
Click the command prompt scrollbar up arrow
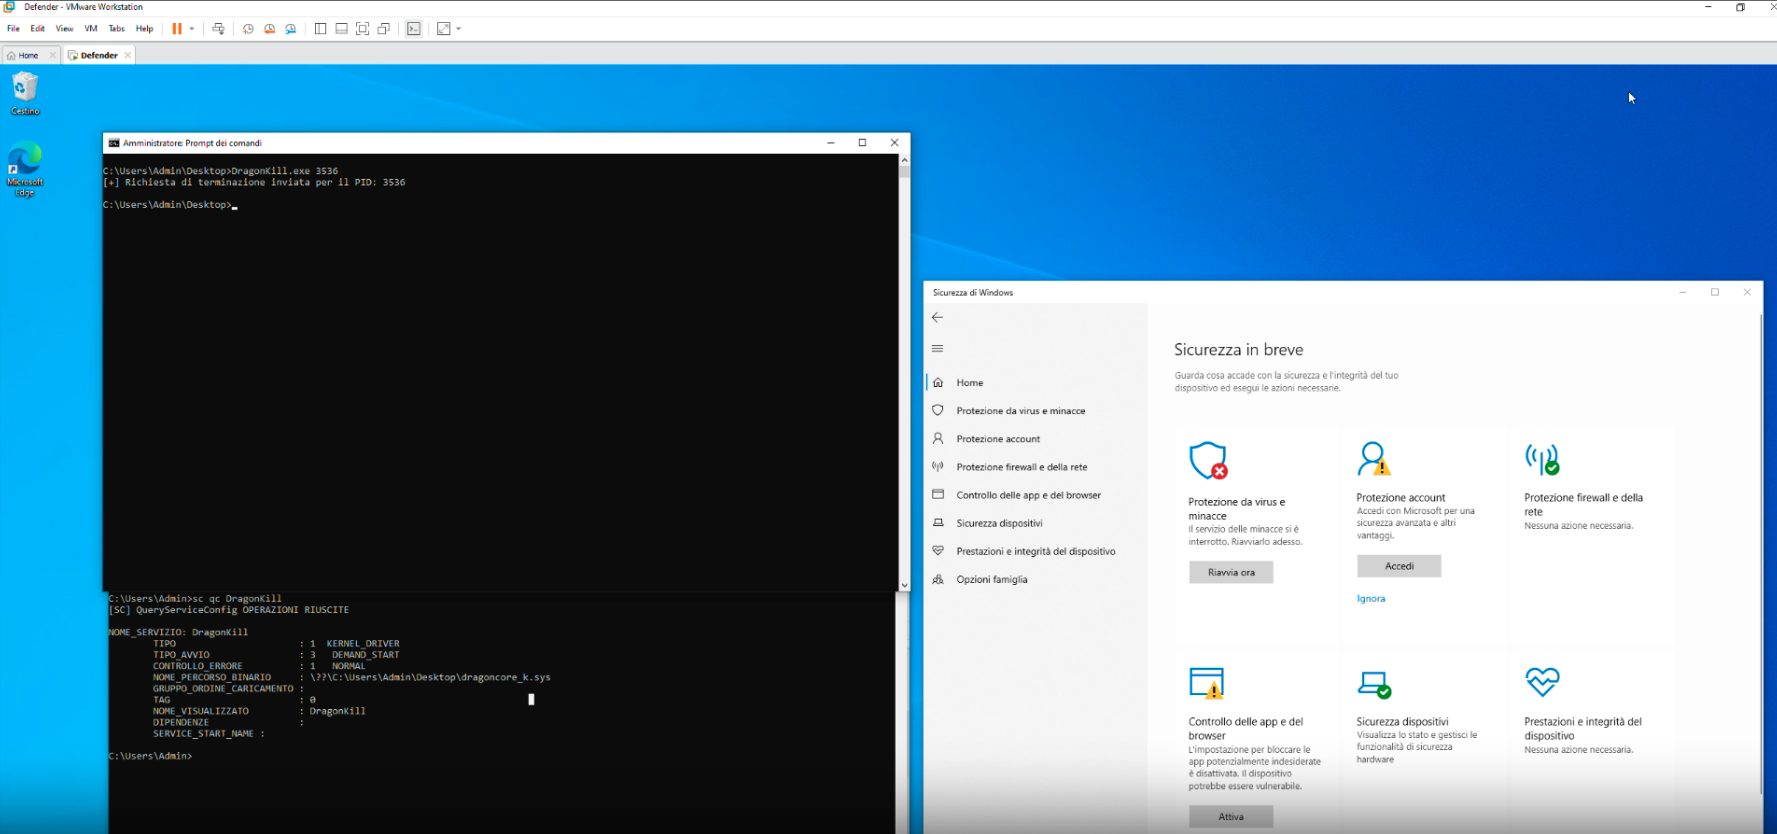[904, 160]
